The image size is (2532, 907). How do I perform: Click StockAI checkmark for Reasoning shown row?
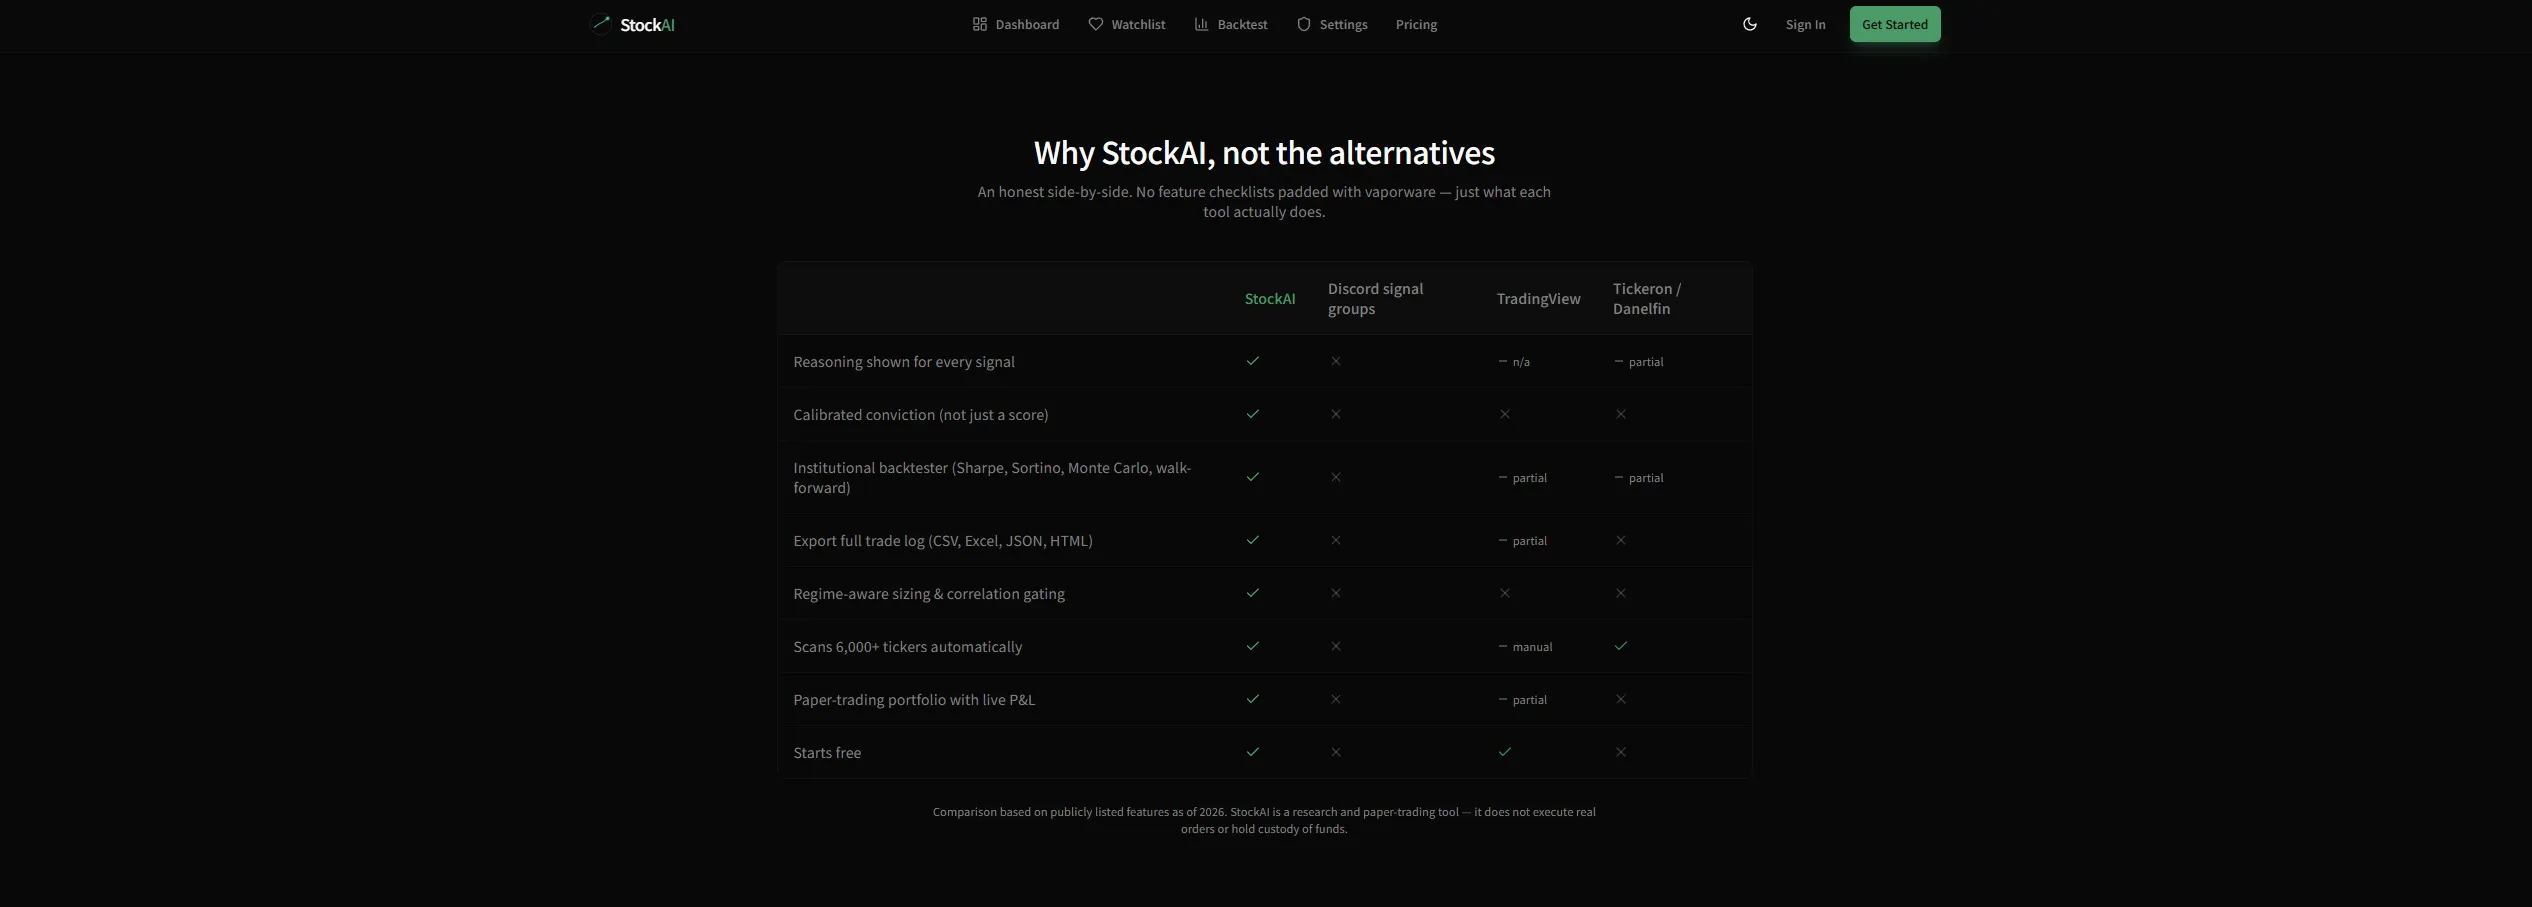(x=1253, y=361)
